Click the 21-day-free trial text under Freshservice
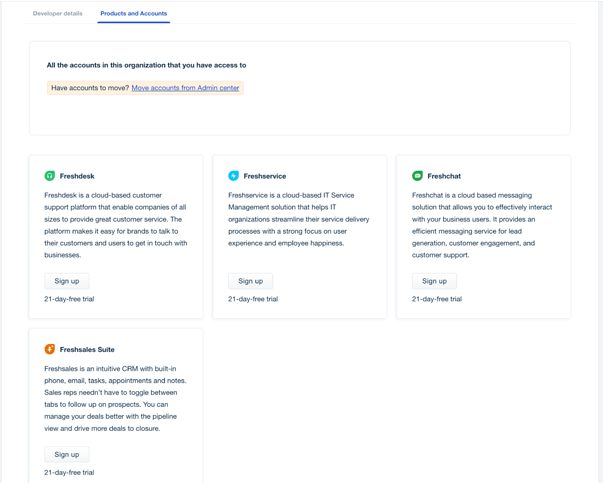Screen dimensions: 603x500 253,299
